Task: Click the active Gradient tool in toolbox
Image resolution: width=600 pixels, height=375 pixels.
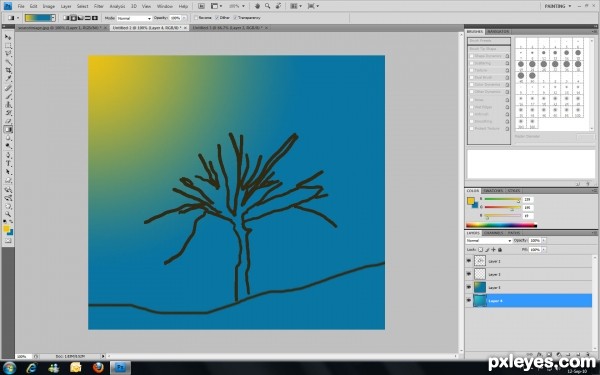Action: (x=8, y=130)
